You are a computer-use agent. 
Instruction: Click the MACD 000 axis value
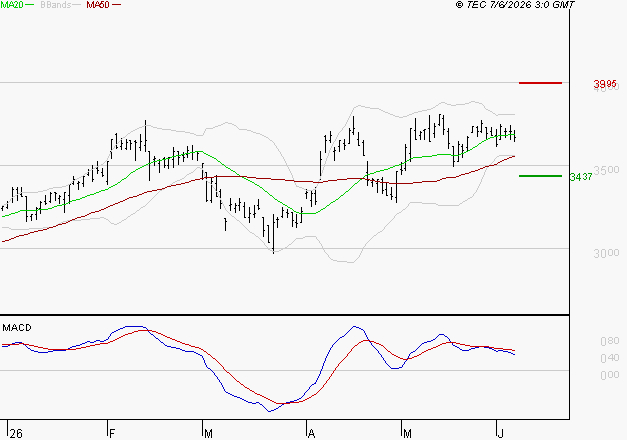tap(610, 375)
